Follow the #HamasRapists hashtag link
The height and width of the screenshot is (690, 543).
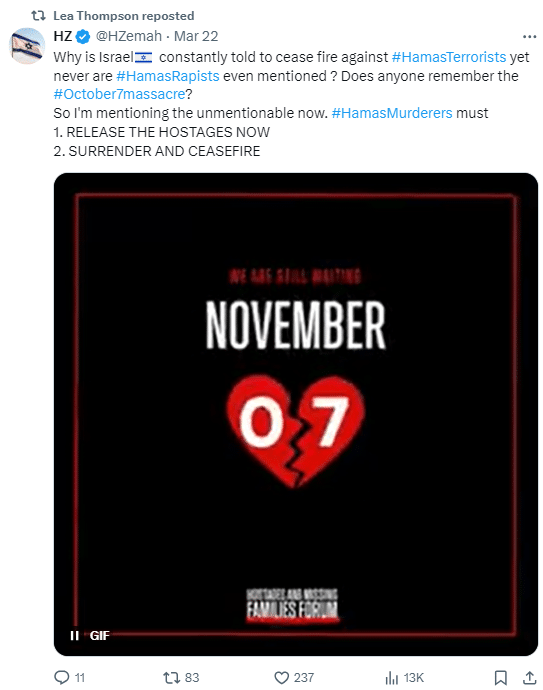click(x=168, y=76)
